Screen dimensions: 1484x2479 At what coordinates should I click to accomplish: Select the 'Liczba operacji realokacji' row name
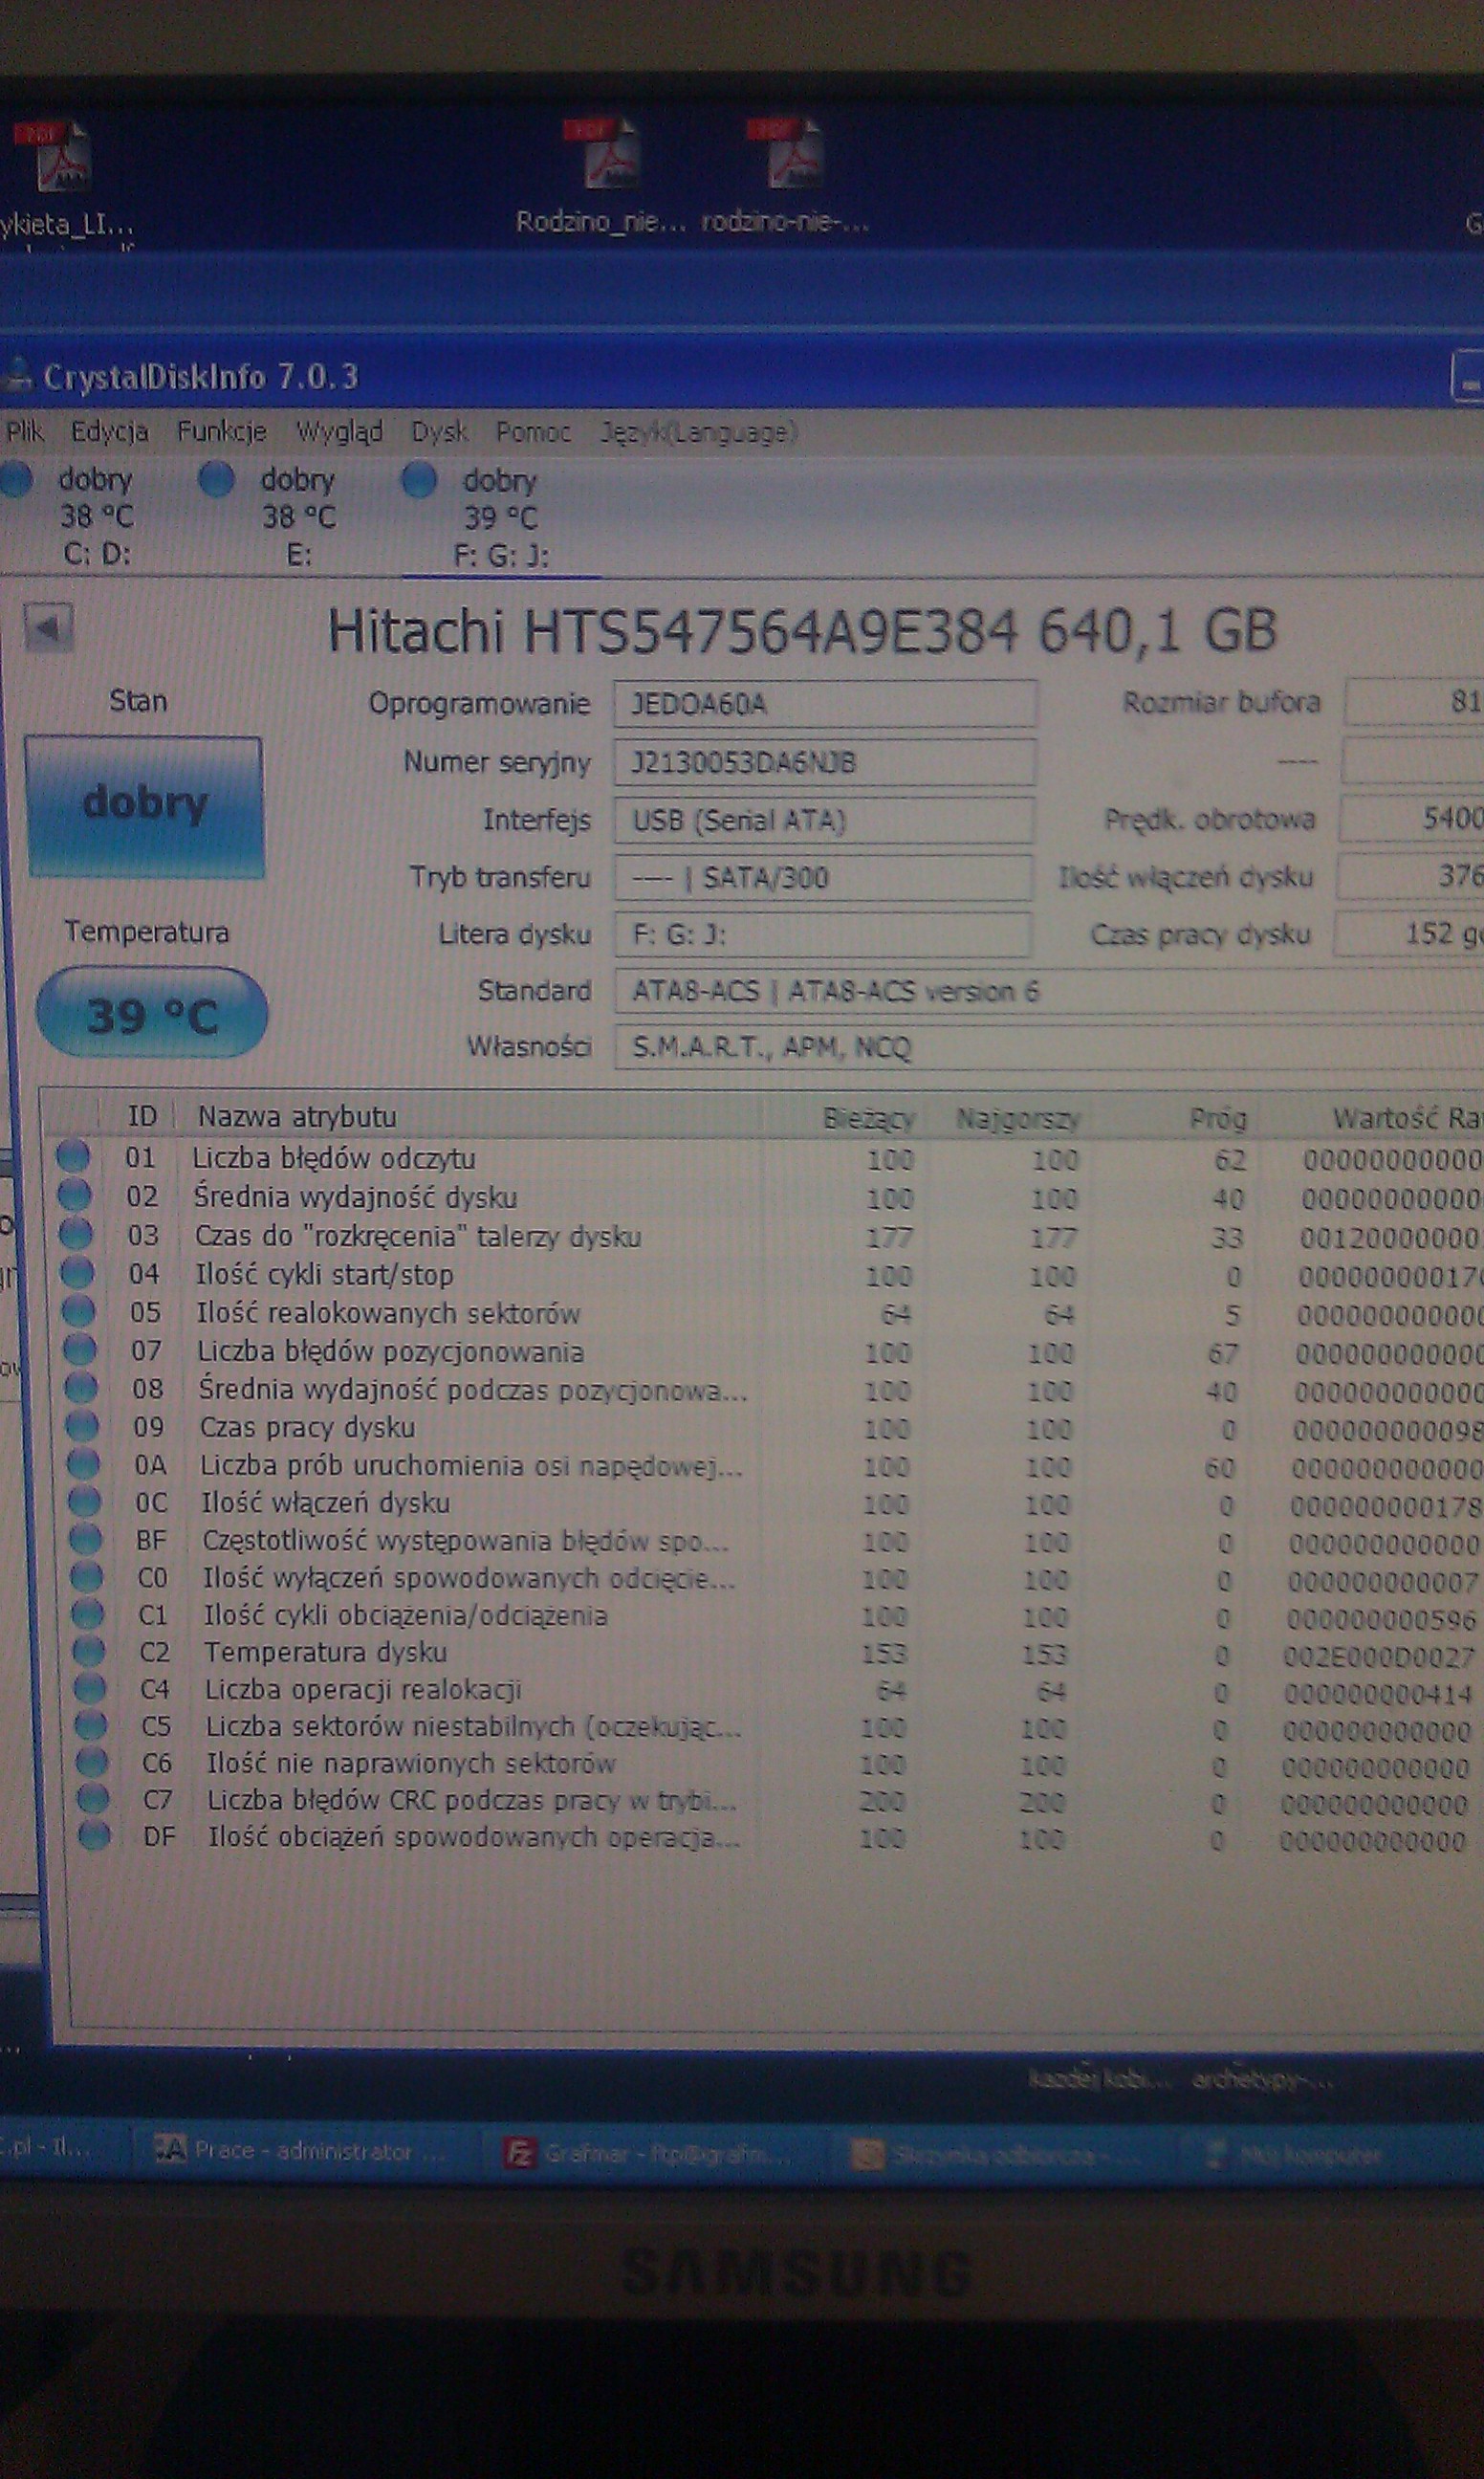pos(363,1689)
